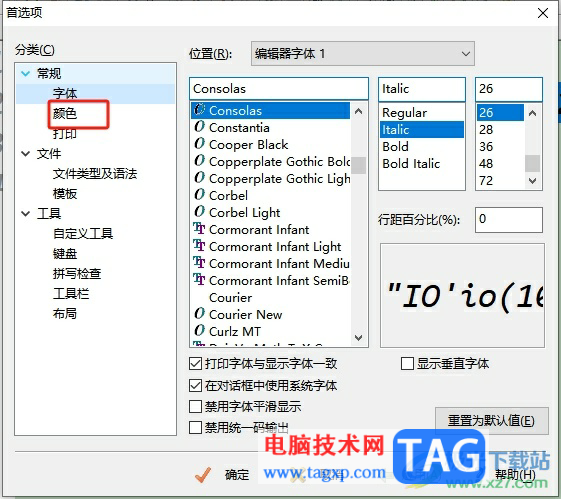The height and width of the screenshot is (499, 561).
Task: Close the 首选项 dialog
Action: [x=543, y=13]
